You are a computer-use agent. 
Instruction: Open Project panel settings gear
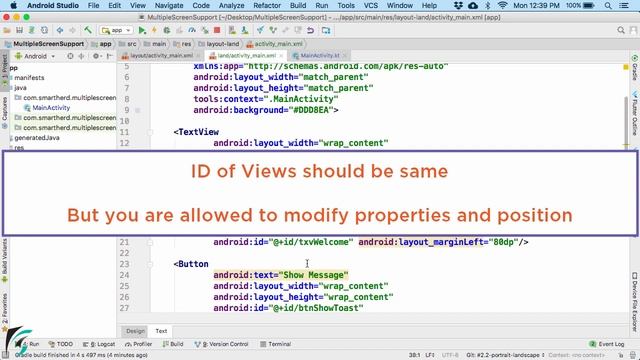(96, 56)
